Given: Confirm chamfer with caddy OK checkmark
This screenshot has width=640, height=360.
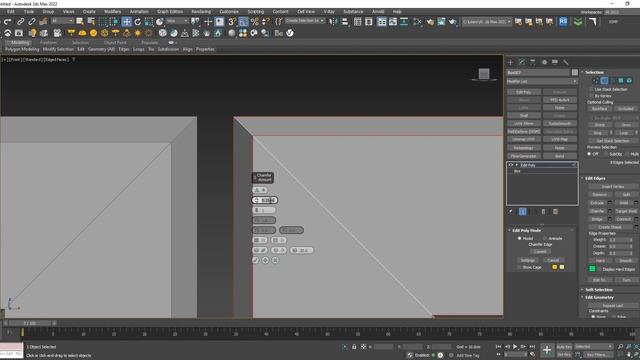Looking at the screenshot, I should tap(256, 260).
